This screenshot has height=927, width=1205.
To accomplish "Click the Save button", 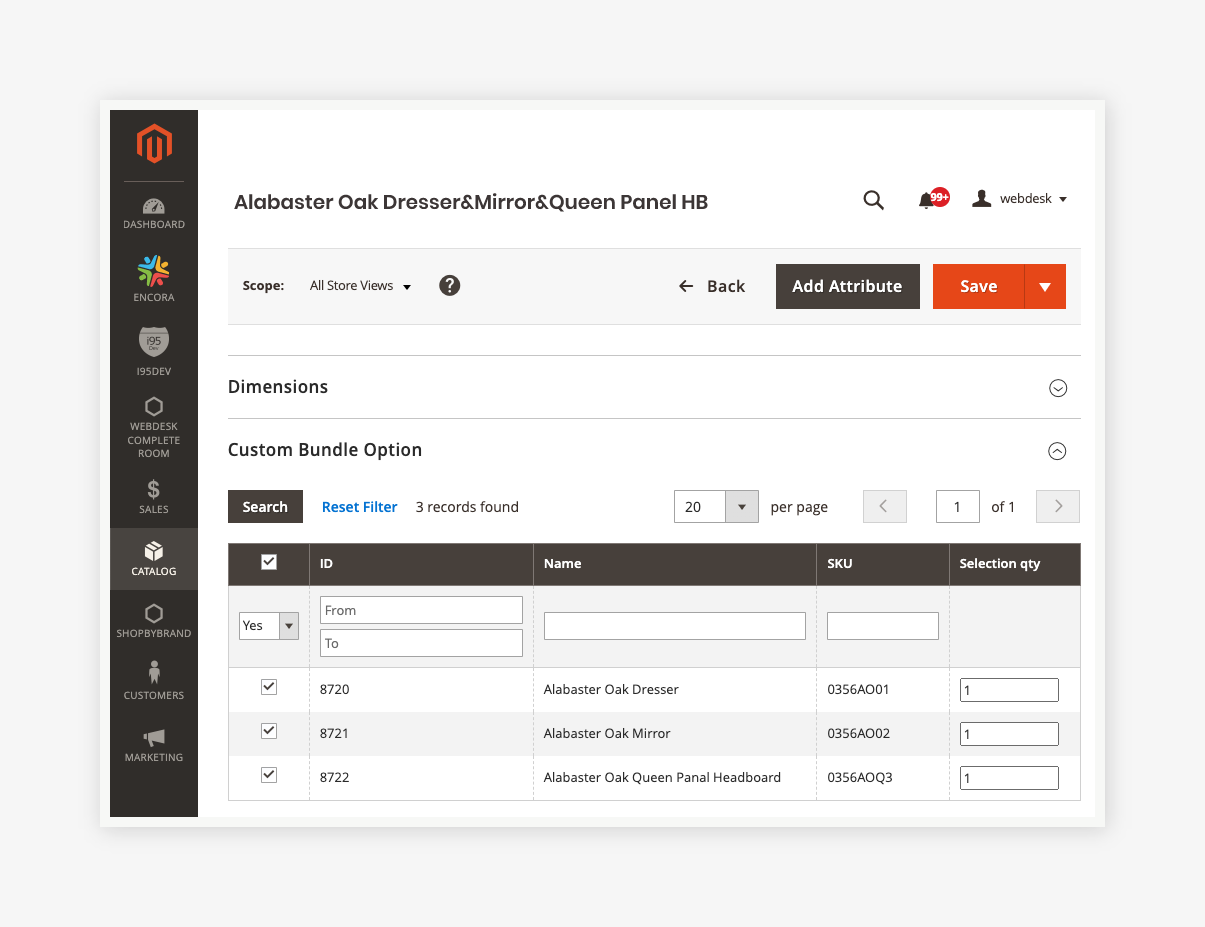I will tap(978, 286).
